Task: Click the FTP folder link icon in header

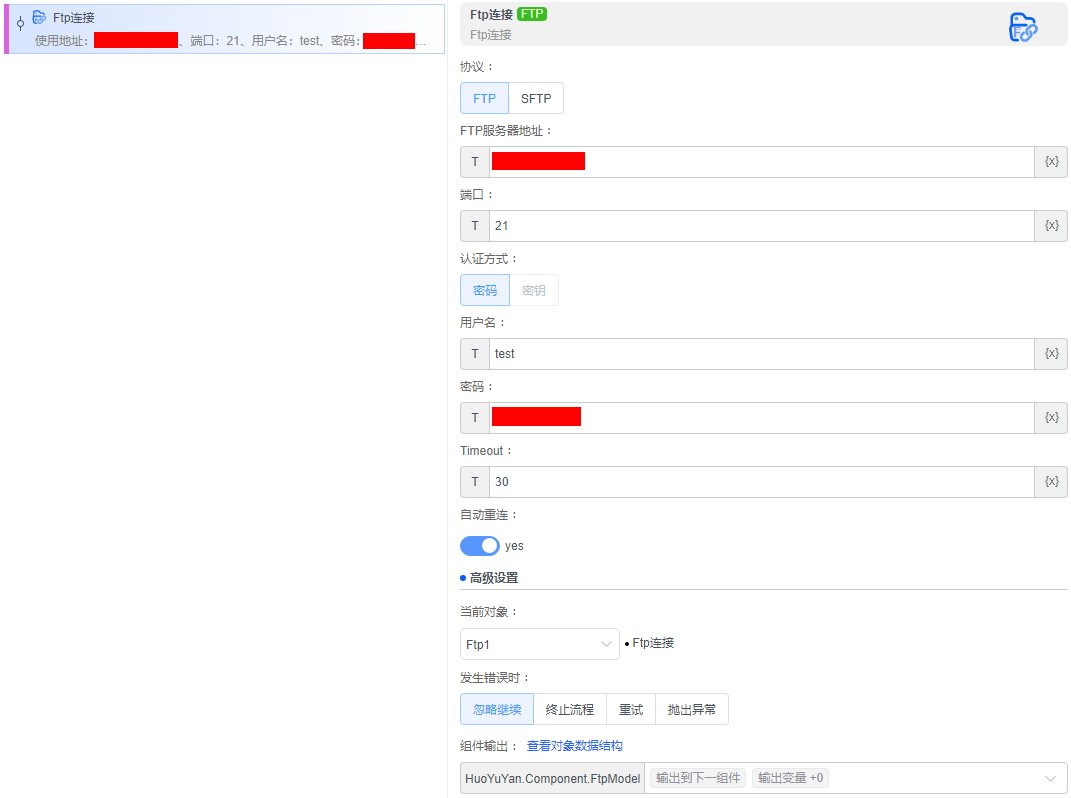Action: 1022,27
